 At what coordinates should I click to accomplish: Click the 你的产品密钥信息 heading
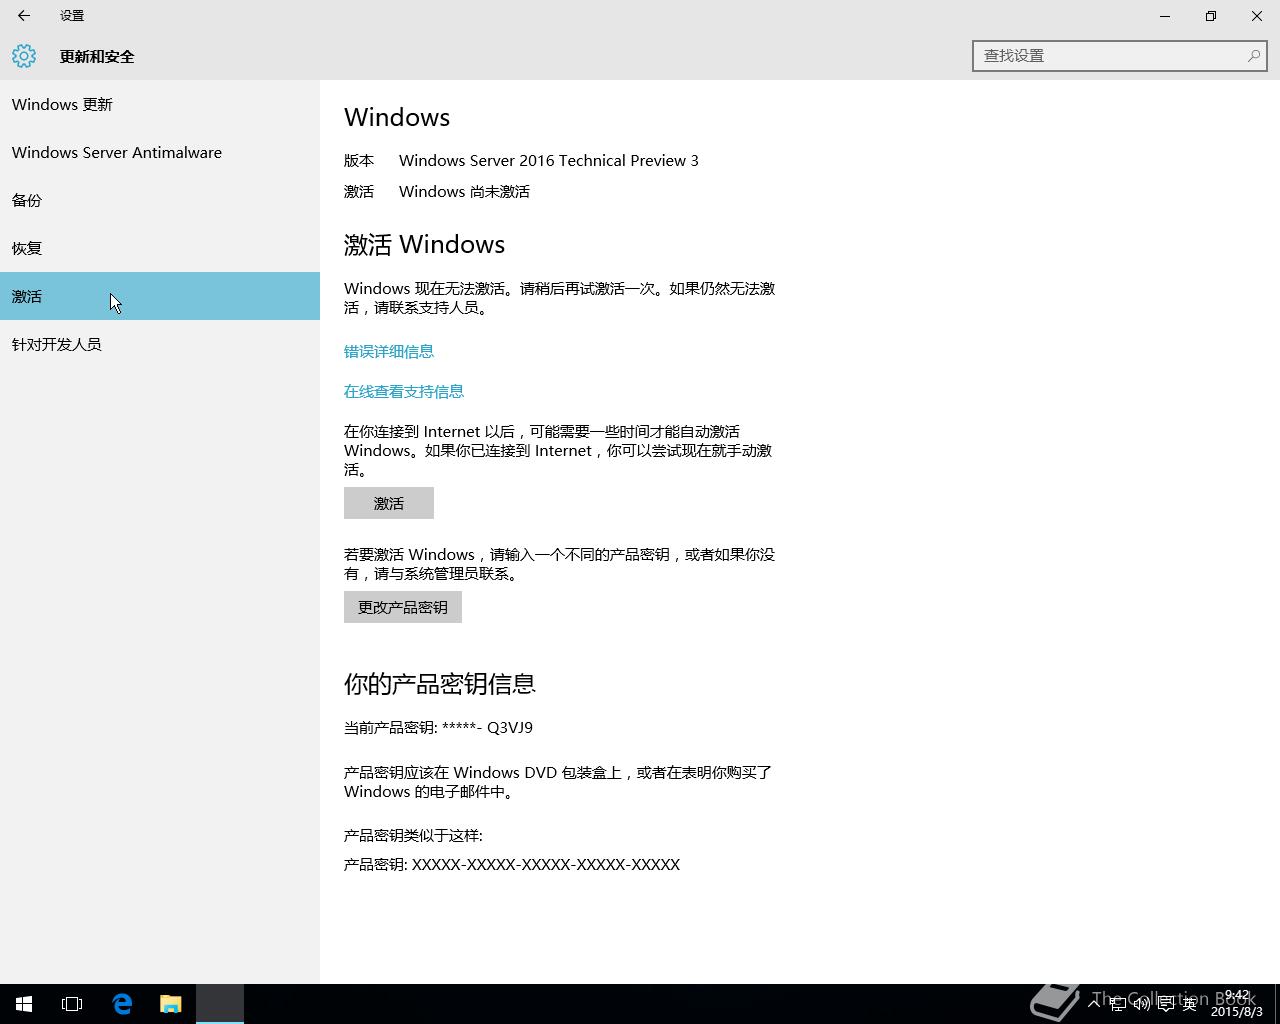tap(440, 683)
